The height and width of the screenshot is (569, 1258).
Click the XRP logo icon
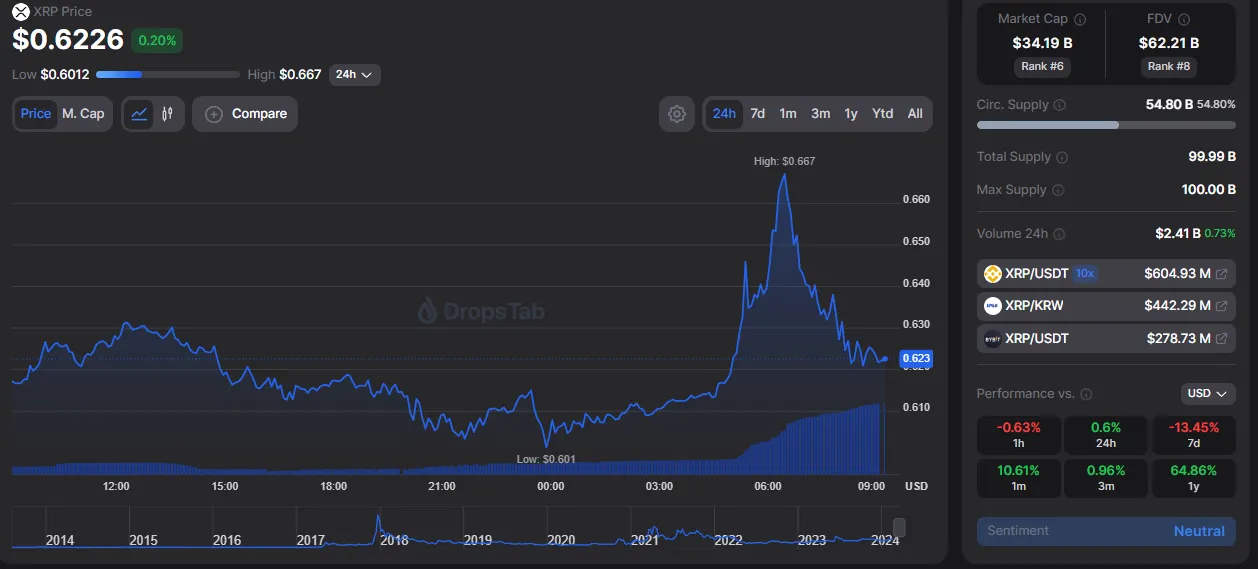(x=20, y=11)
